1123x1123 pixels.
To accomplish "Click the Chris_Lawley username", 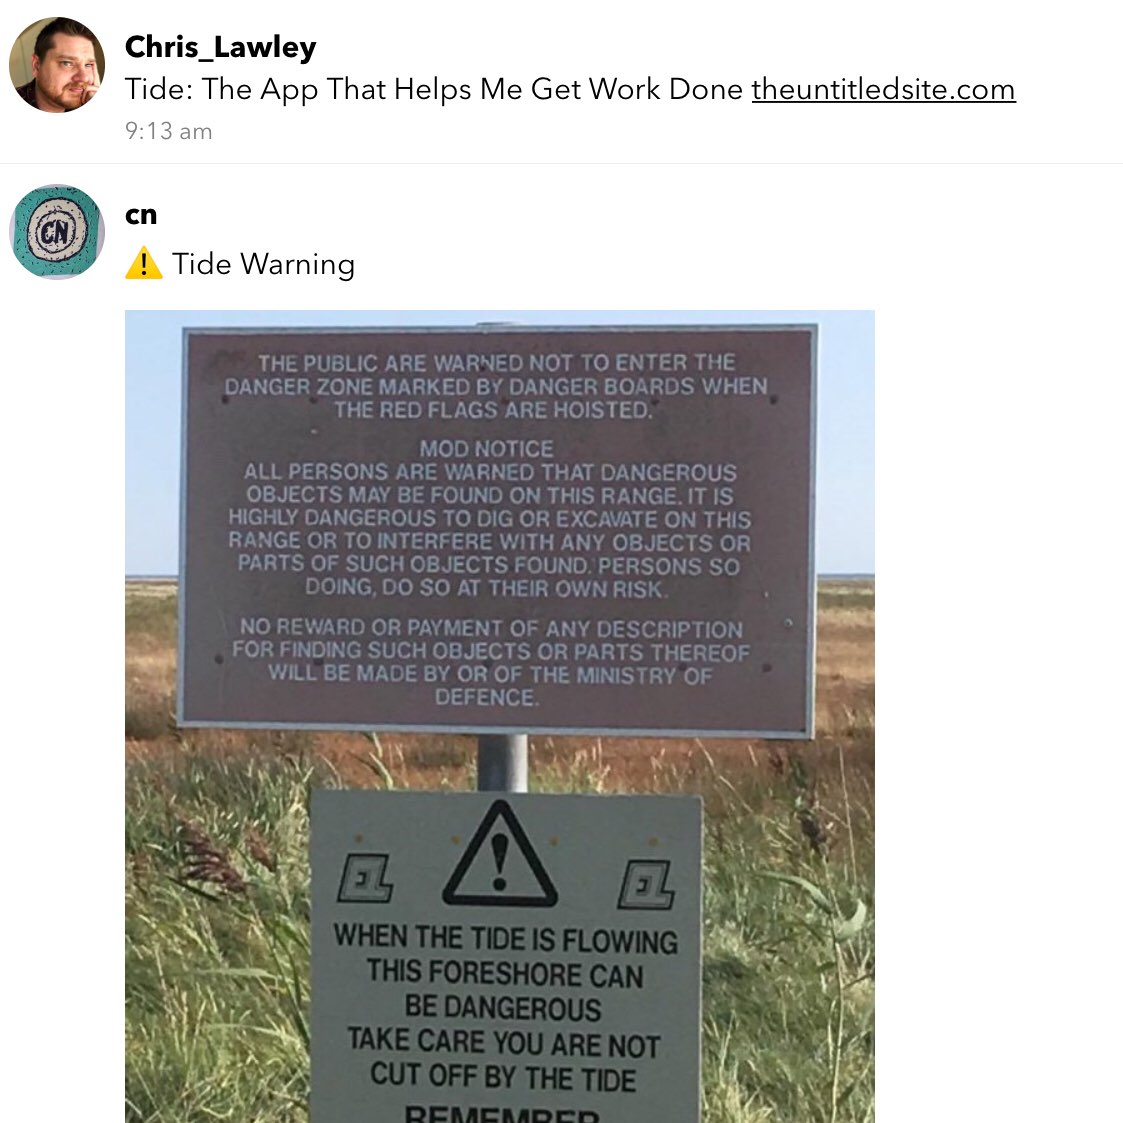I will click(x=221, y=47).
